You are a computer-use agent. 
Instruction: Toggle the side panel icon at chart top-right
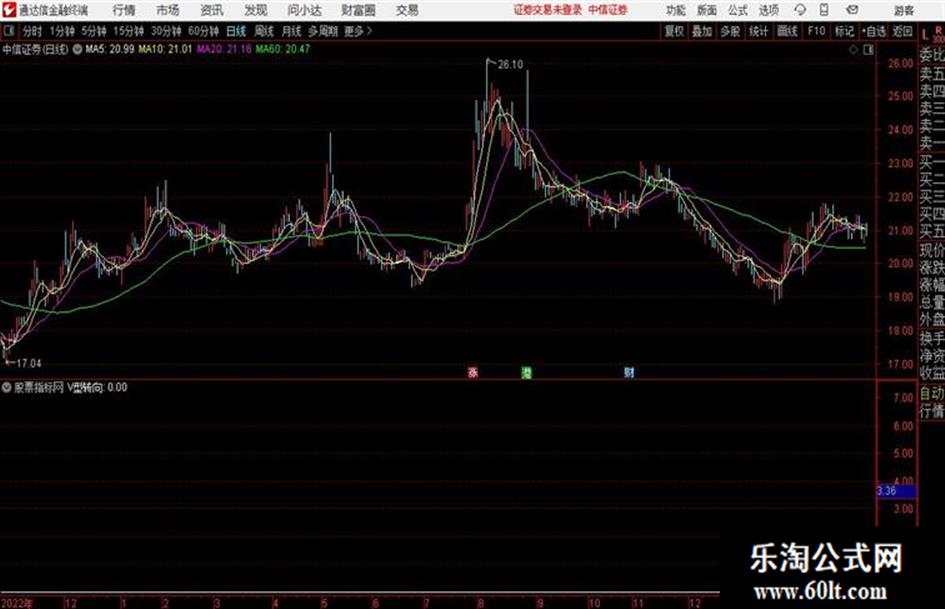(x=868, y=50)
